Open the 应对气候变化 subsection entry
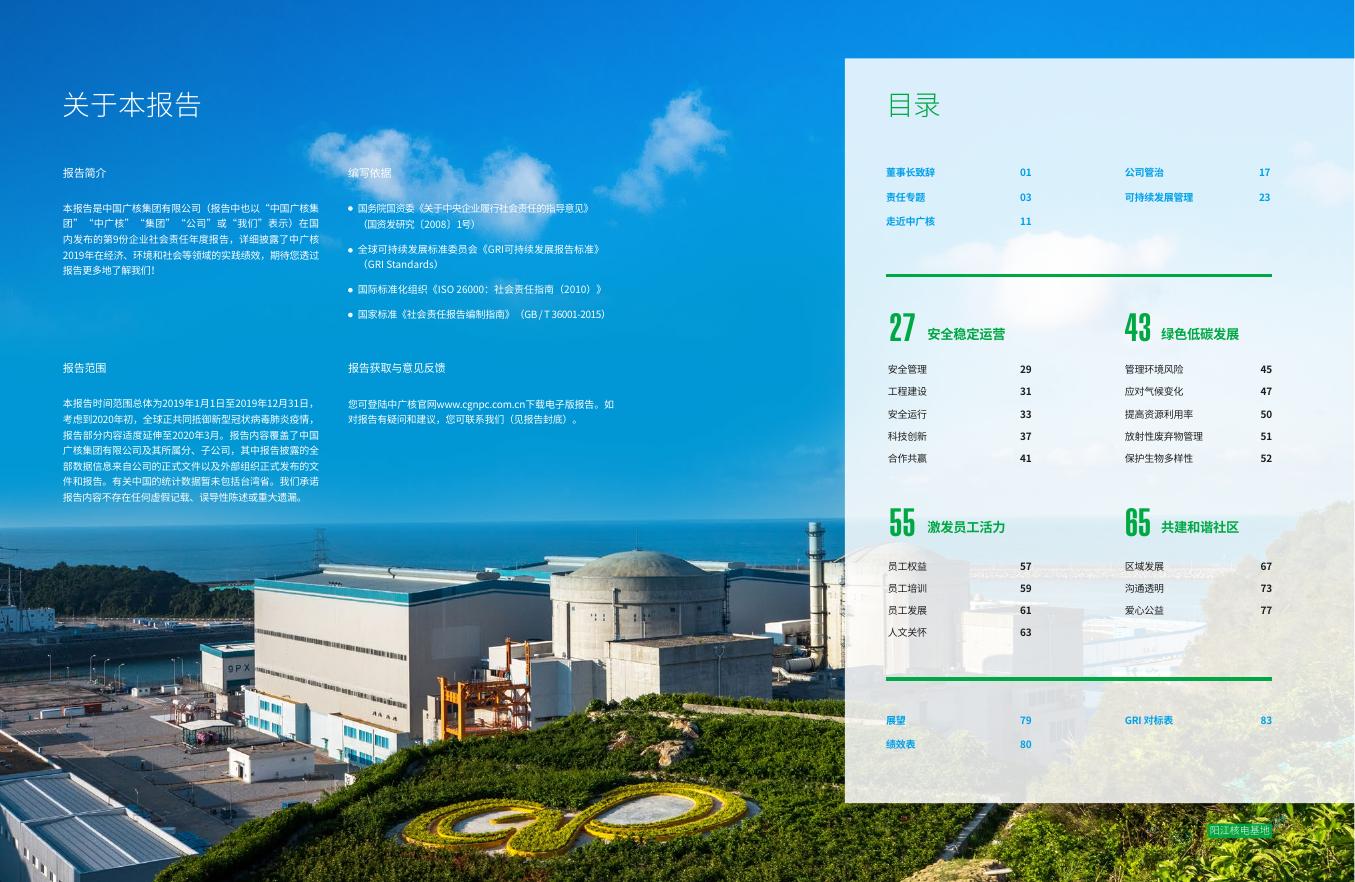Screen dimensions: 1355x882 [1153, 391]
